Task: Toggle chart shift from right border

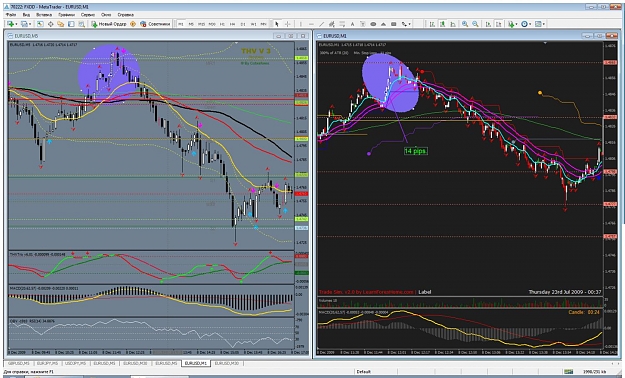Action: [498, 24]
